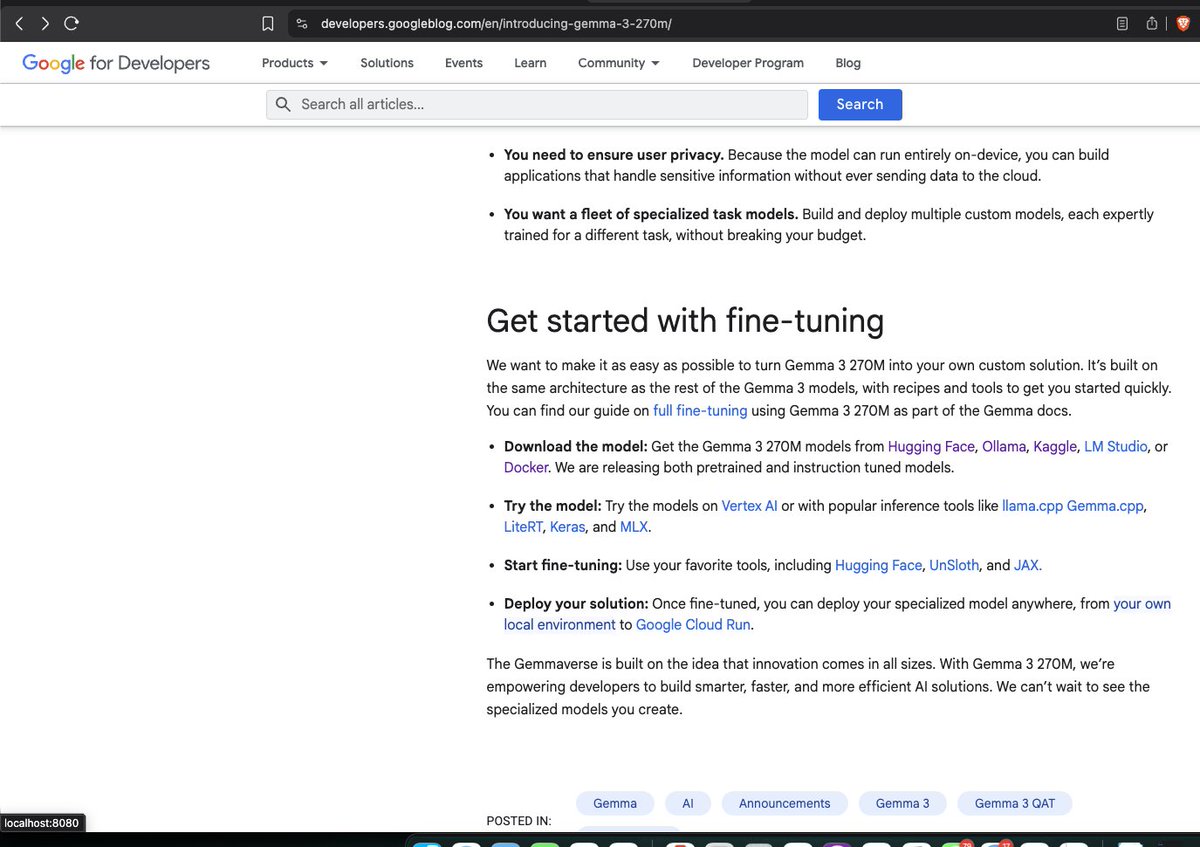The image size is (1200, 847).
Task: Click the bold Deploy your solution: label
Action: [x=576, y=604]
